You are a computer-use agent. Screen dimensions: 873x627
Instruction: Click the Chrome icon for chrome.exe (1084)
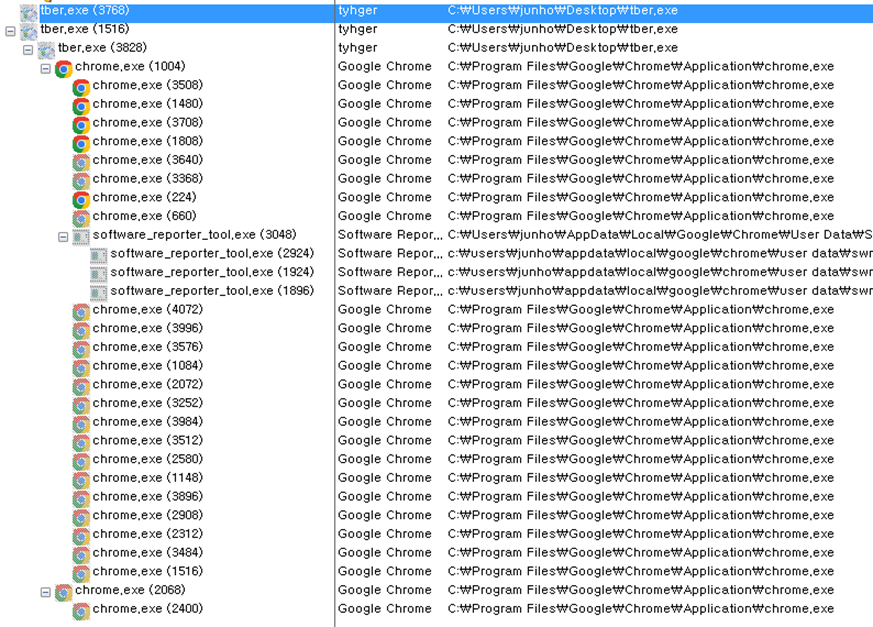(81, 368)
